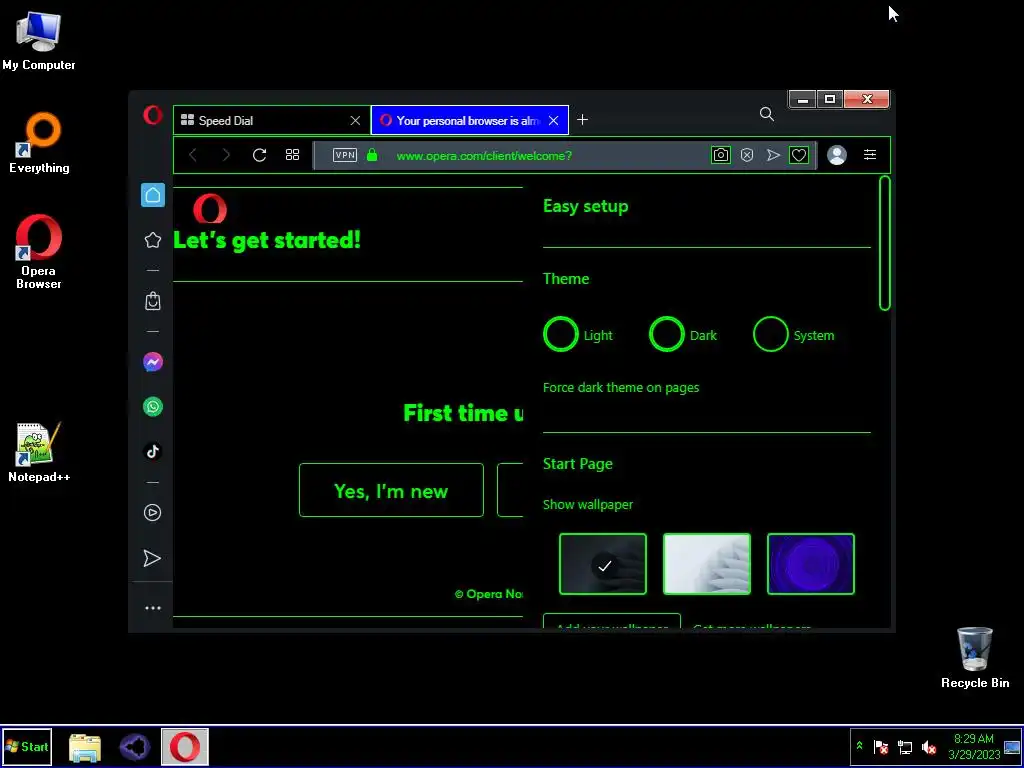Screen dimensions: 1024x768
Task: Select the System theme option
Action: point(771,334)
